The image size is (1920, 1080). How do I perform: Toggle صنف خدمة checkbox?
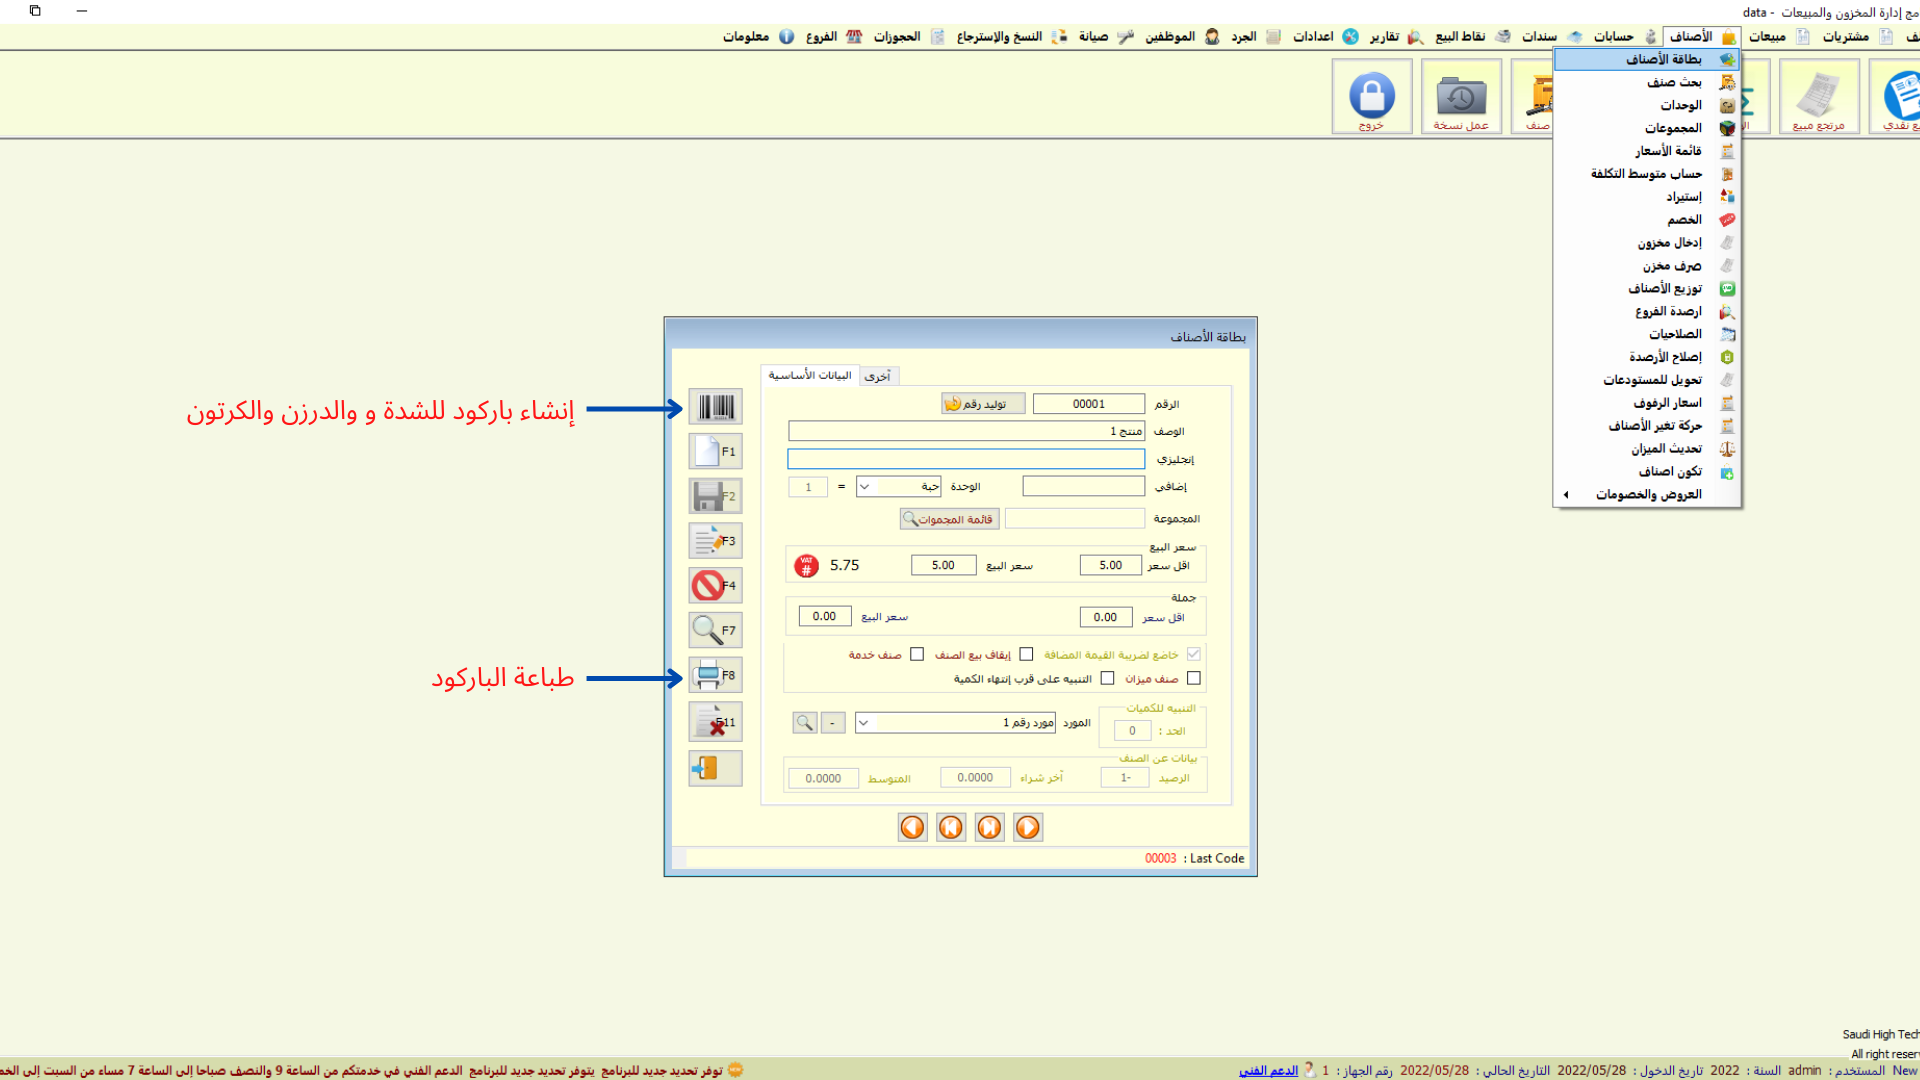coord(917,654)
